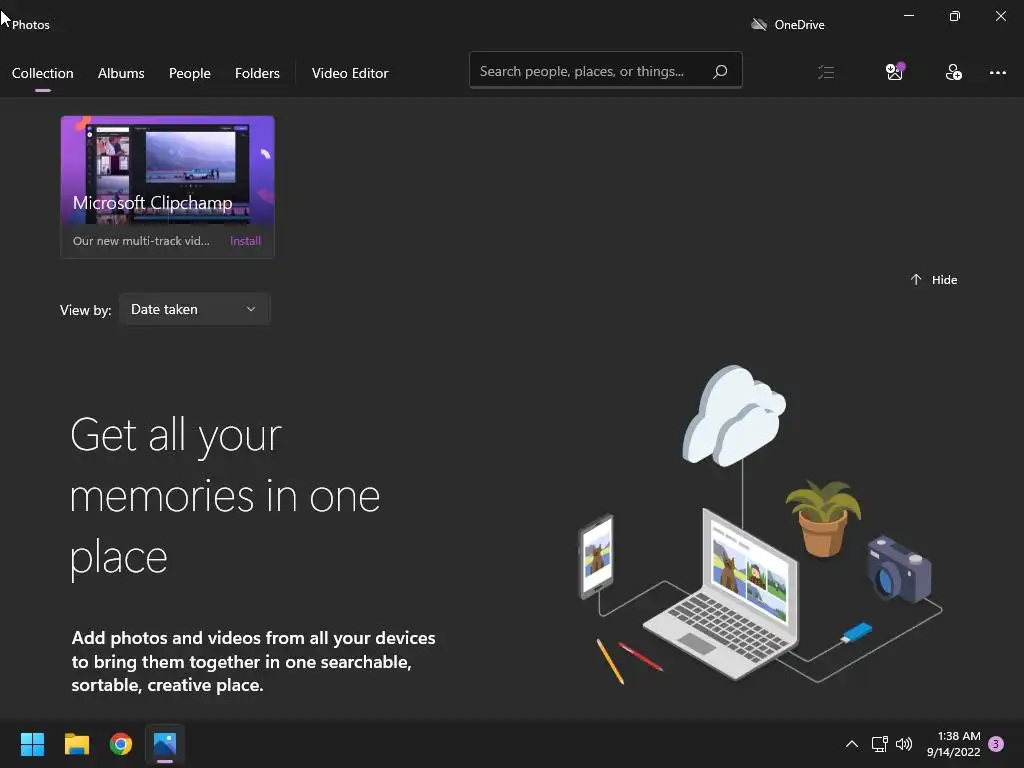Click the Install link for Clipchamp
The height and width of the screenshot is (768, 1024).
click(x=246, y=241)
